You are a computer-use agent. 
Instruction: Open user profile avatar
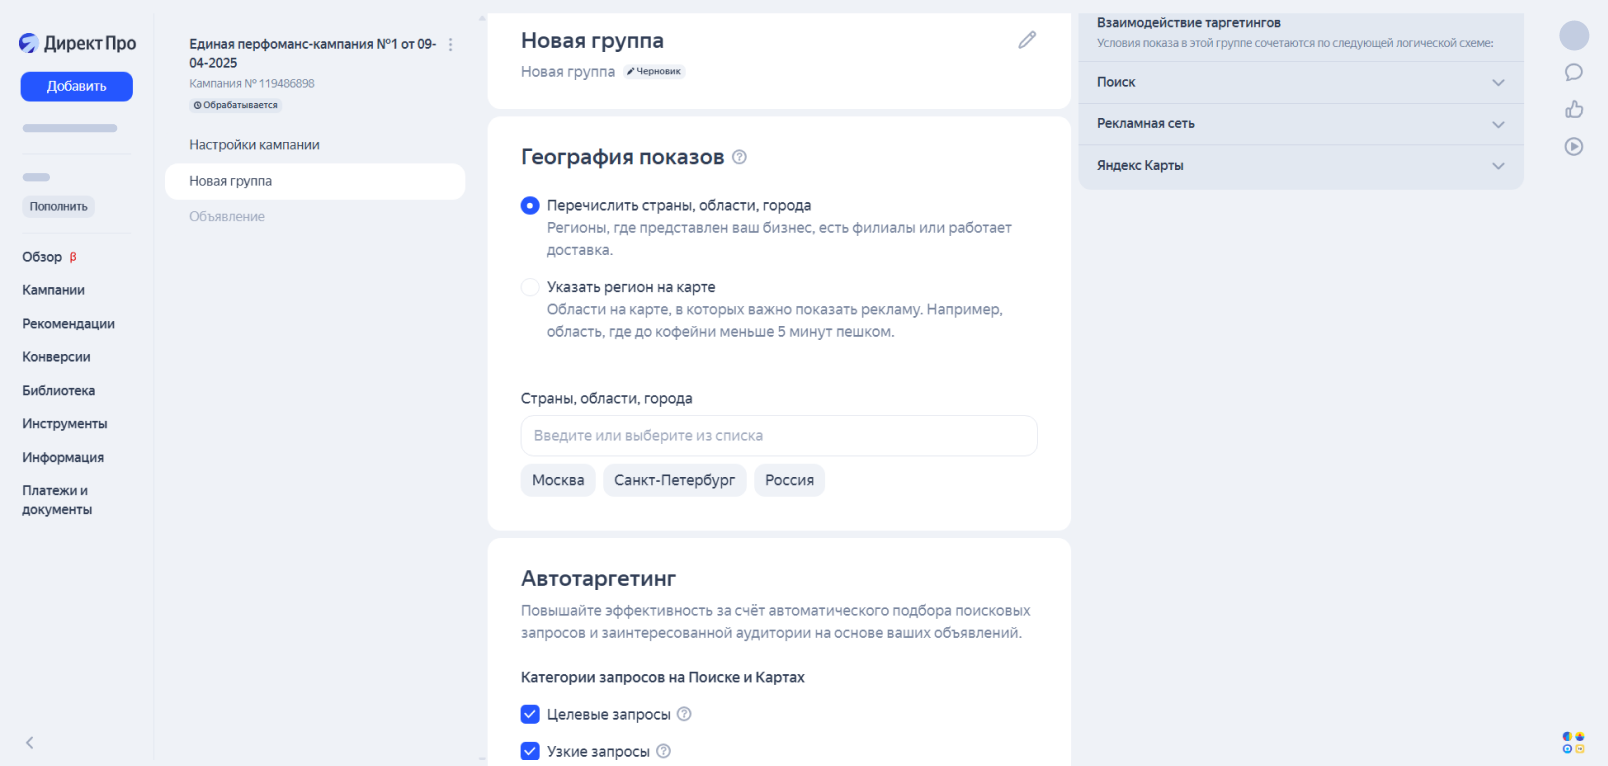point(1574,35)
